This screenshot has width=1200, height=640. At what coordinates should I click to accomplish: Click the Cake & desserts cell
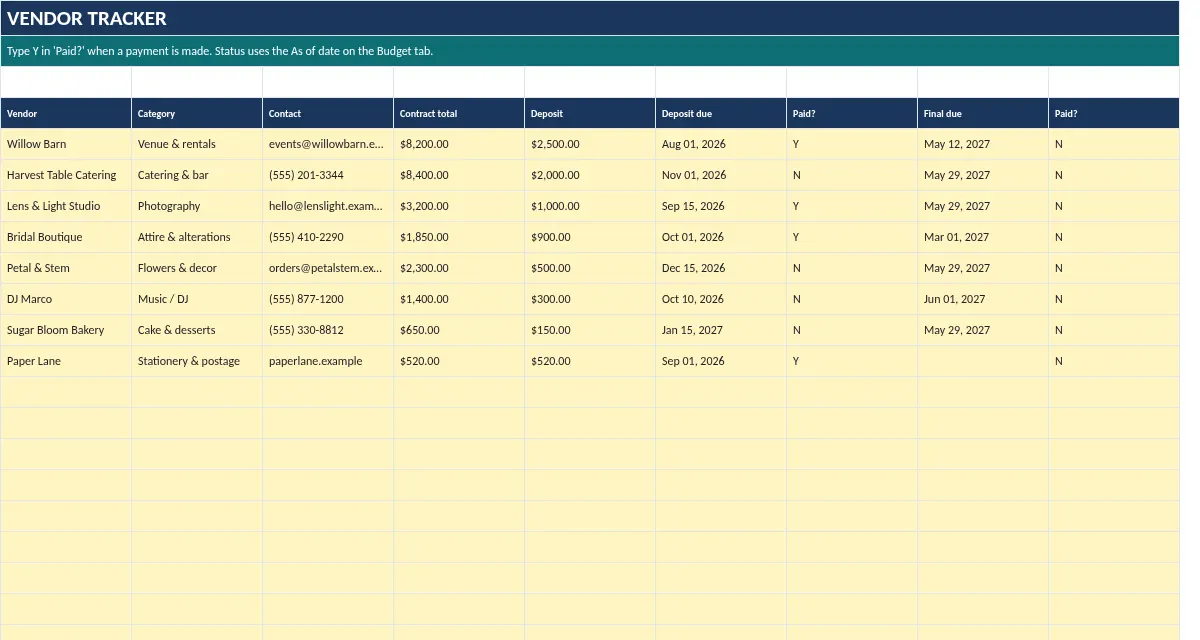(x=197, y=330)
